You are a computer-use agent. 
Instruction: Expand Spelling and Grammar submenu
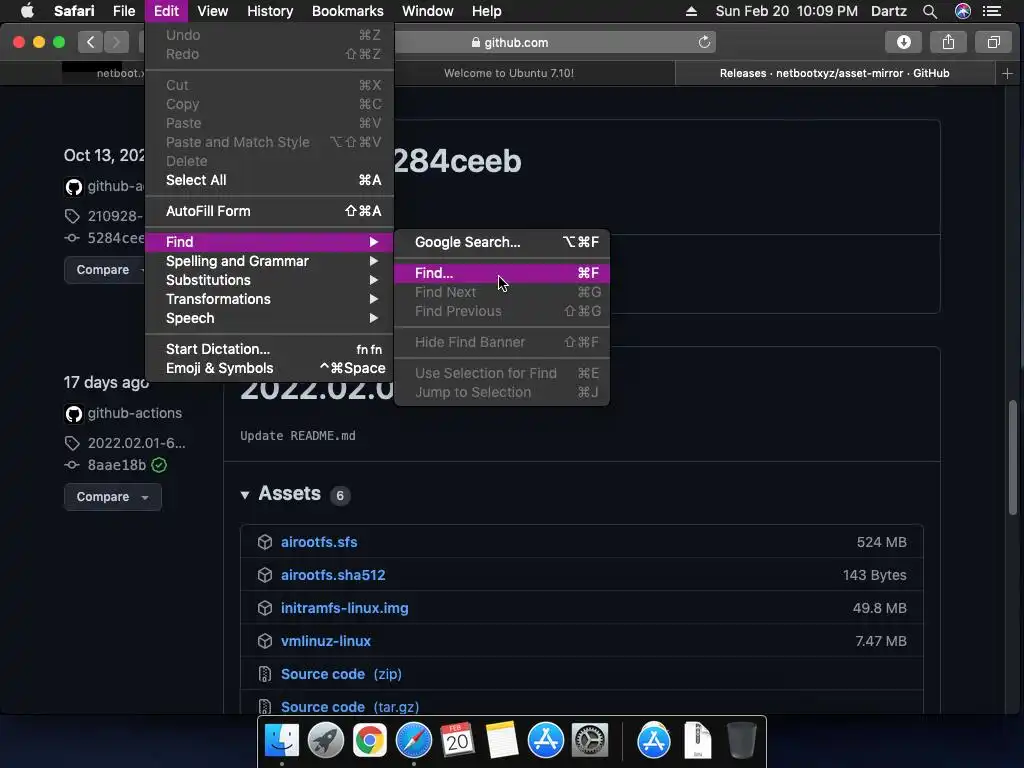pyautogui.click(x=270, y=261)
